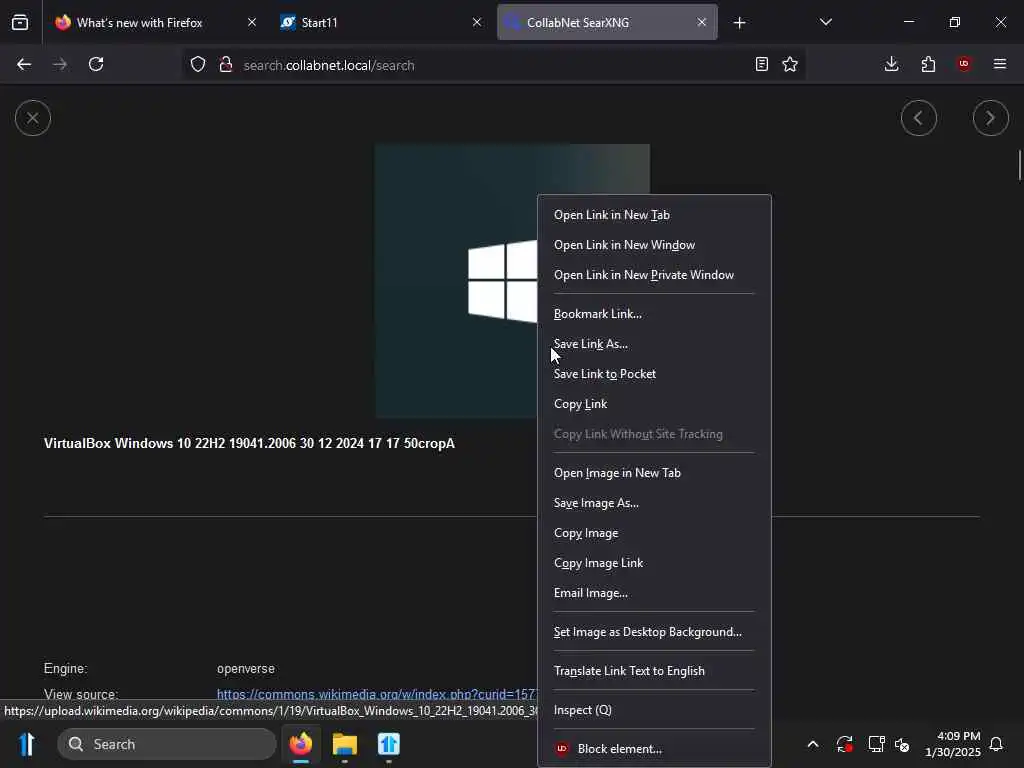This screenshot has height=768, width=1024.
Task: Open a new tab
Action: 739,23
